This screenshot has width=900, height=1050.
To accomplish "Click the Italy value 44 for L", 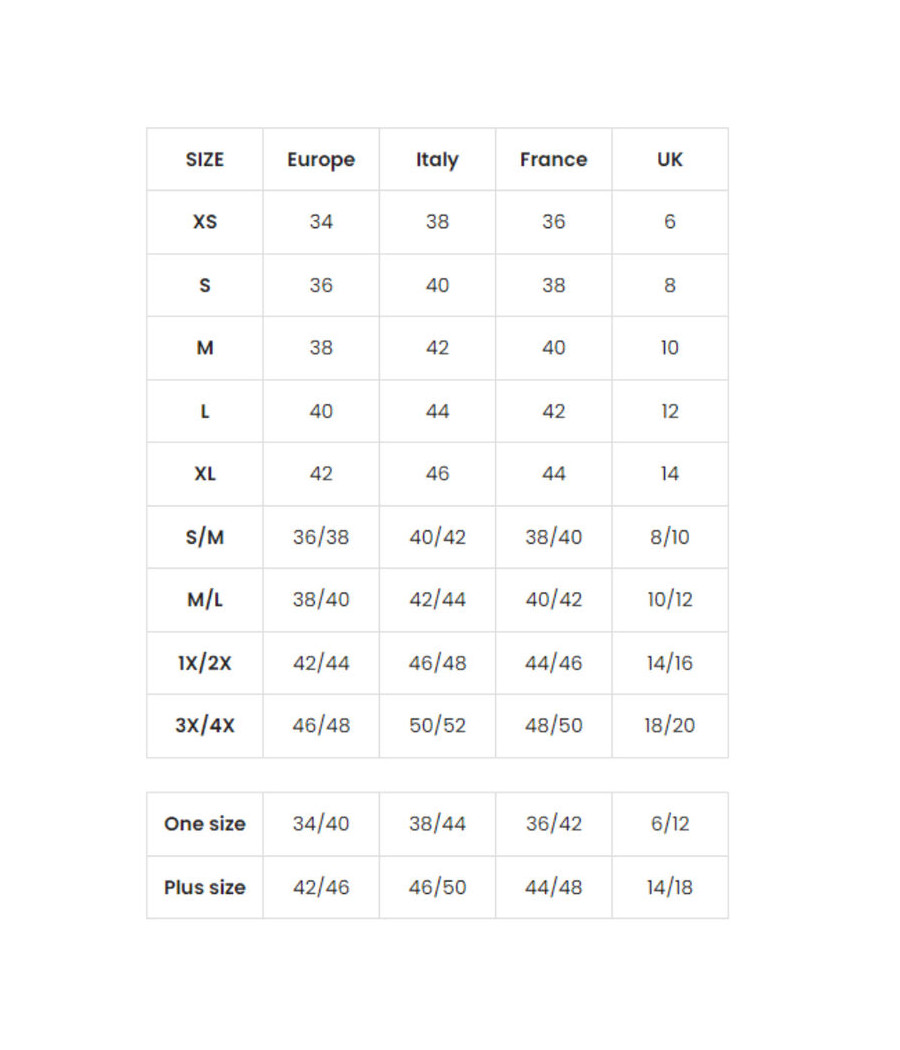I will pos(437,411).
